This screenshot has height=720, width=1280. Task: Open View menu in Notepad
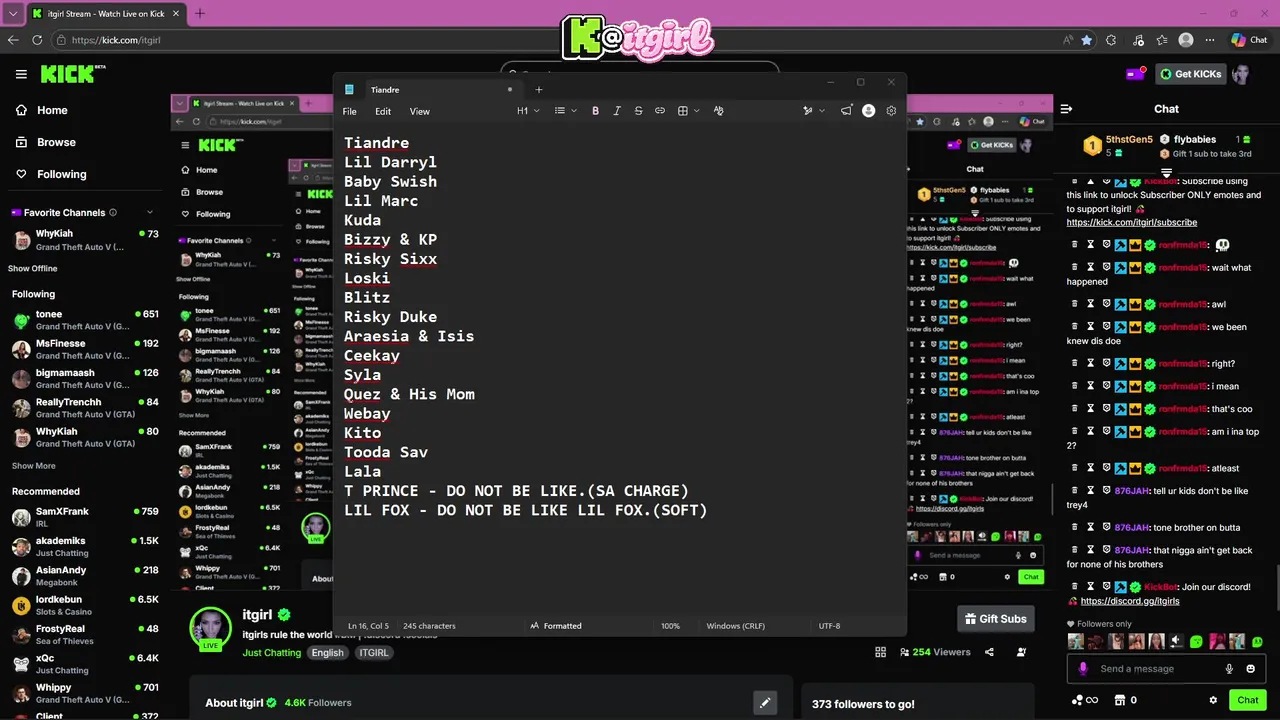click(x=420, y=111)
